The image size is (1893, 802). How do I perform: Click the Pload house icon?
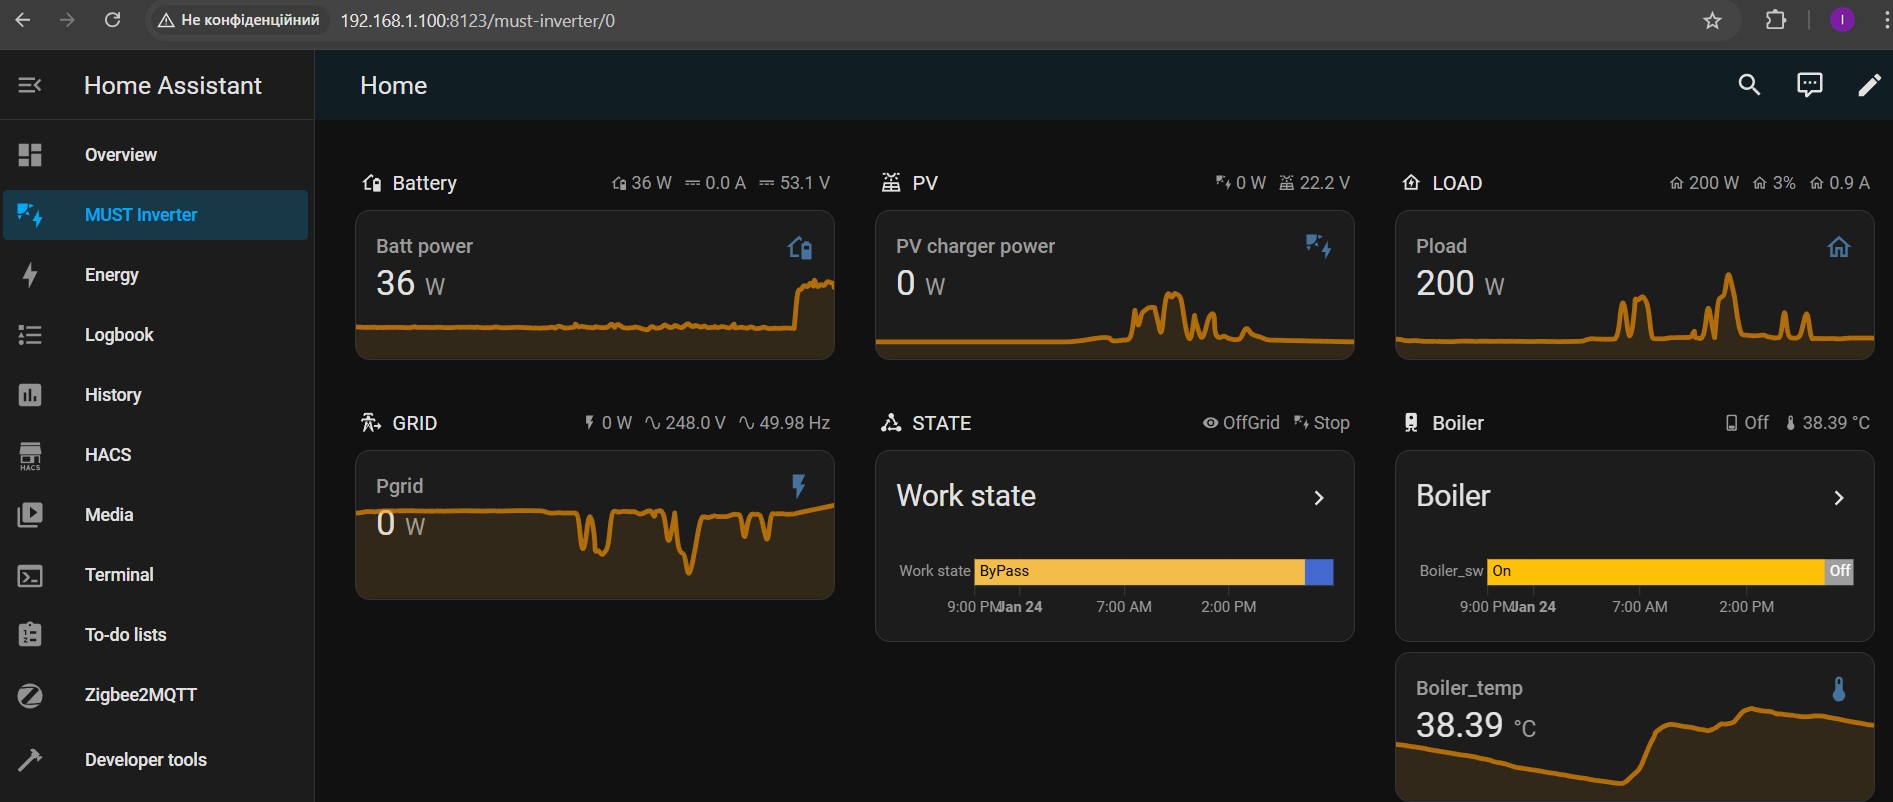tap(1838, 247)
